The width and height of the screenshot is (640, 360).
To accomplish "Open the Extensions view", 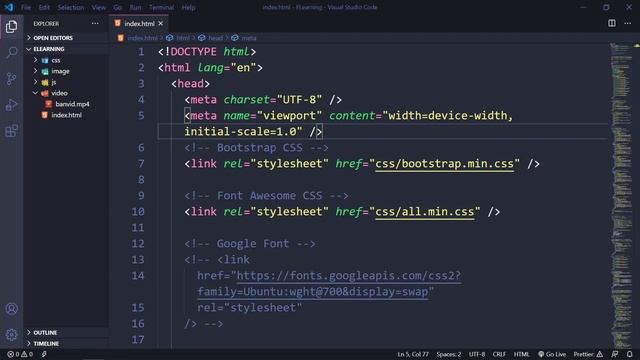I will (x=11, y=131).
